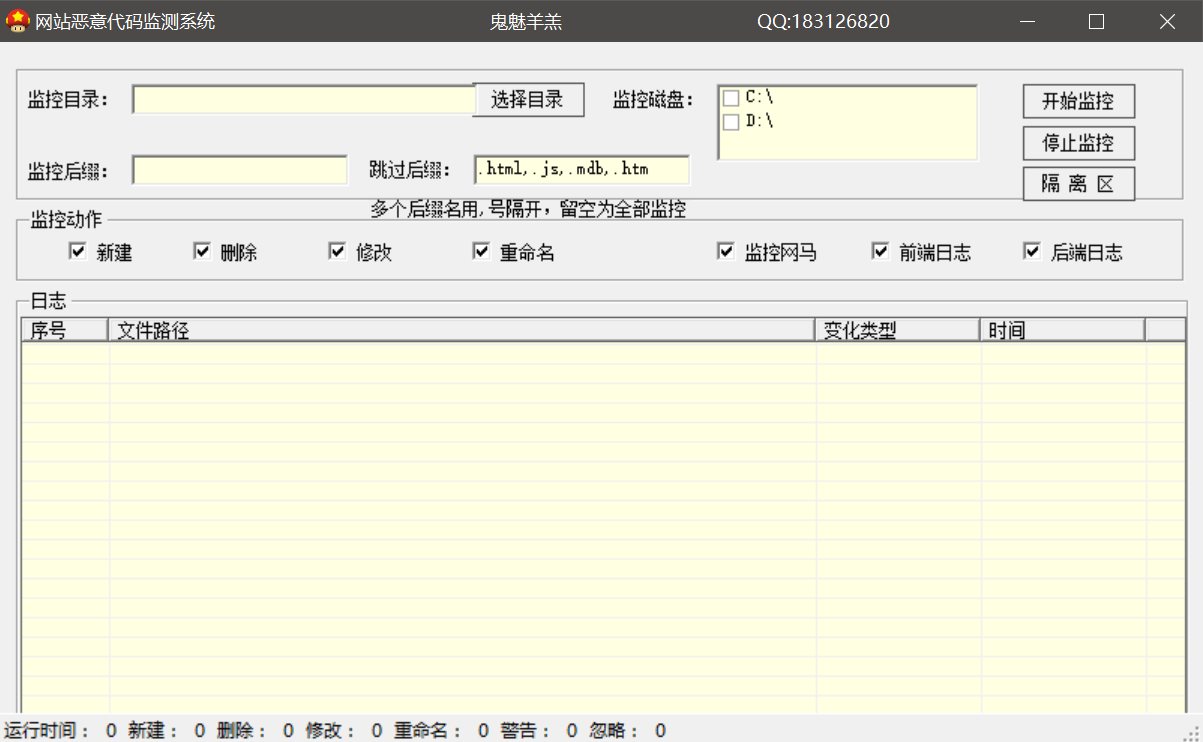The width and height of the screenshot is (1203, 742).
Task: Toggle the 新建 action checkbox
Action: click(77, 251)
